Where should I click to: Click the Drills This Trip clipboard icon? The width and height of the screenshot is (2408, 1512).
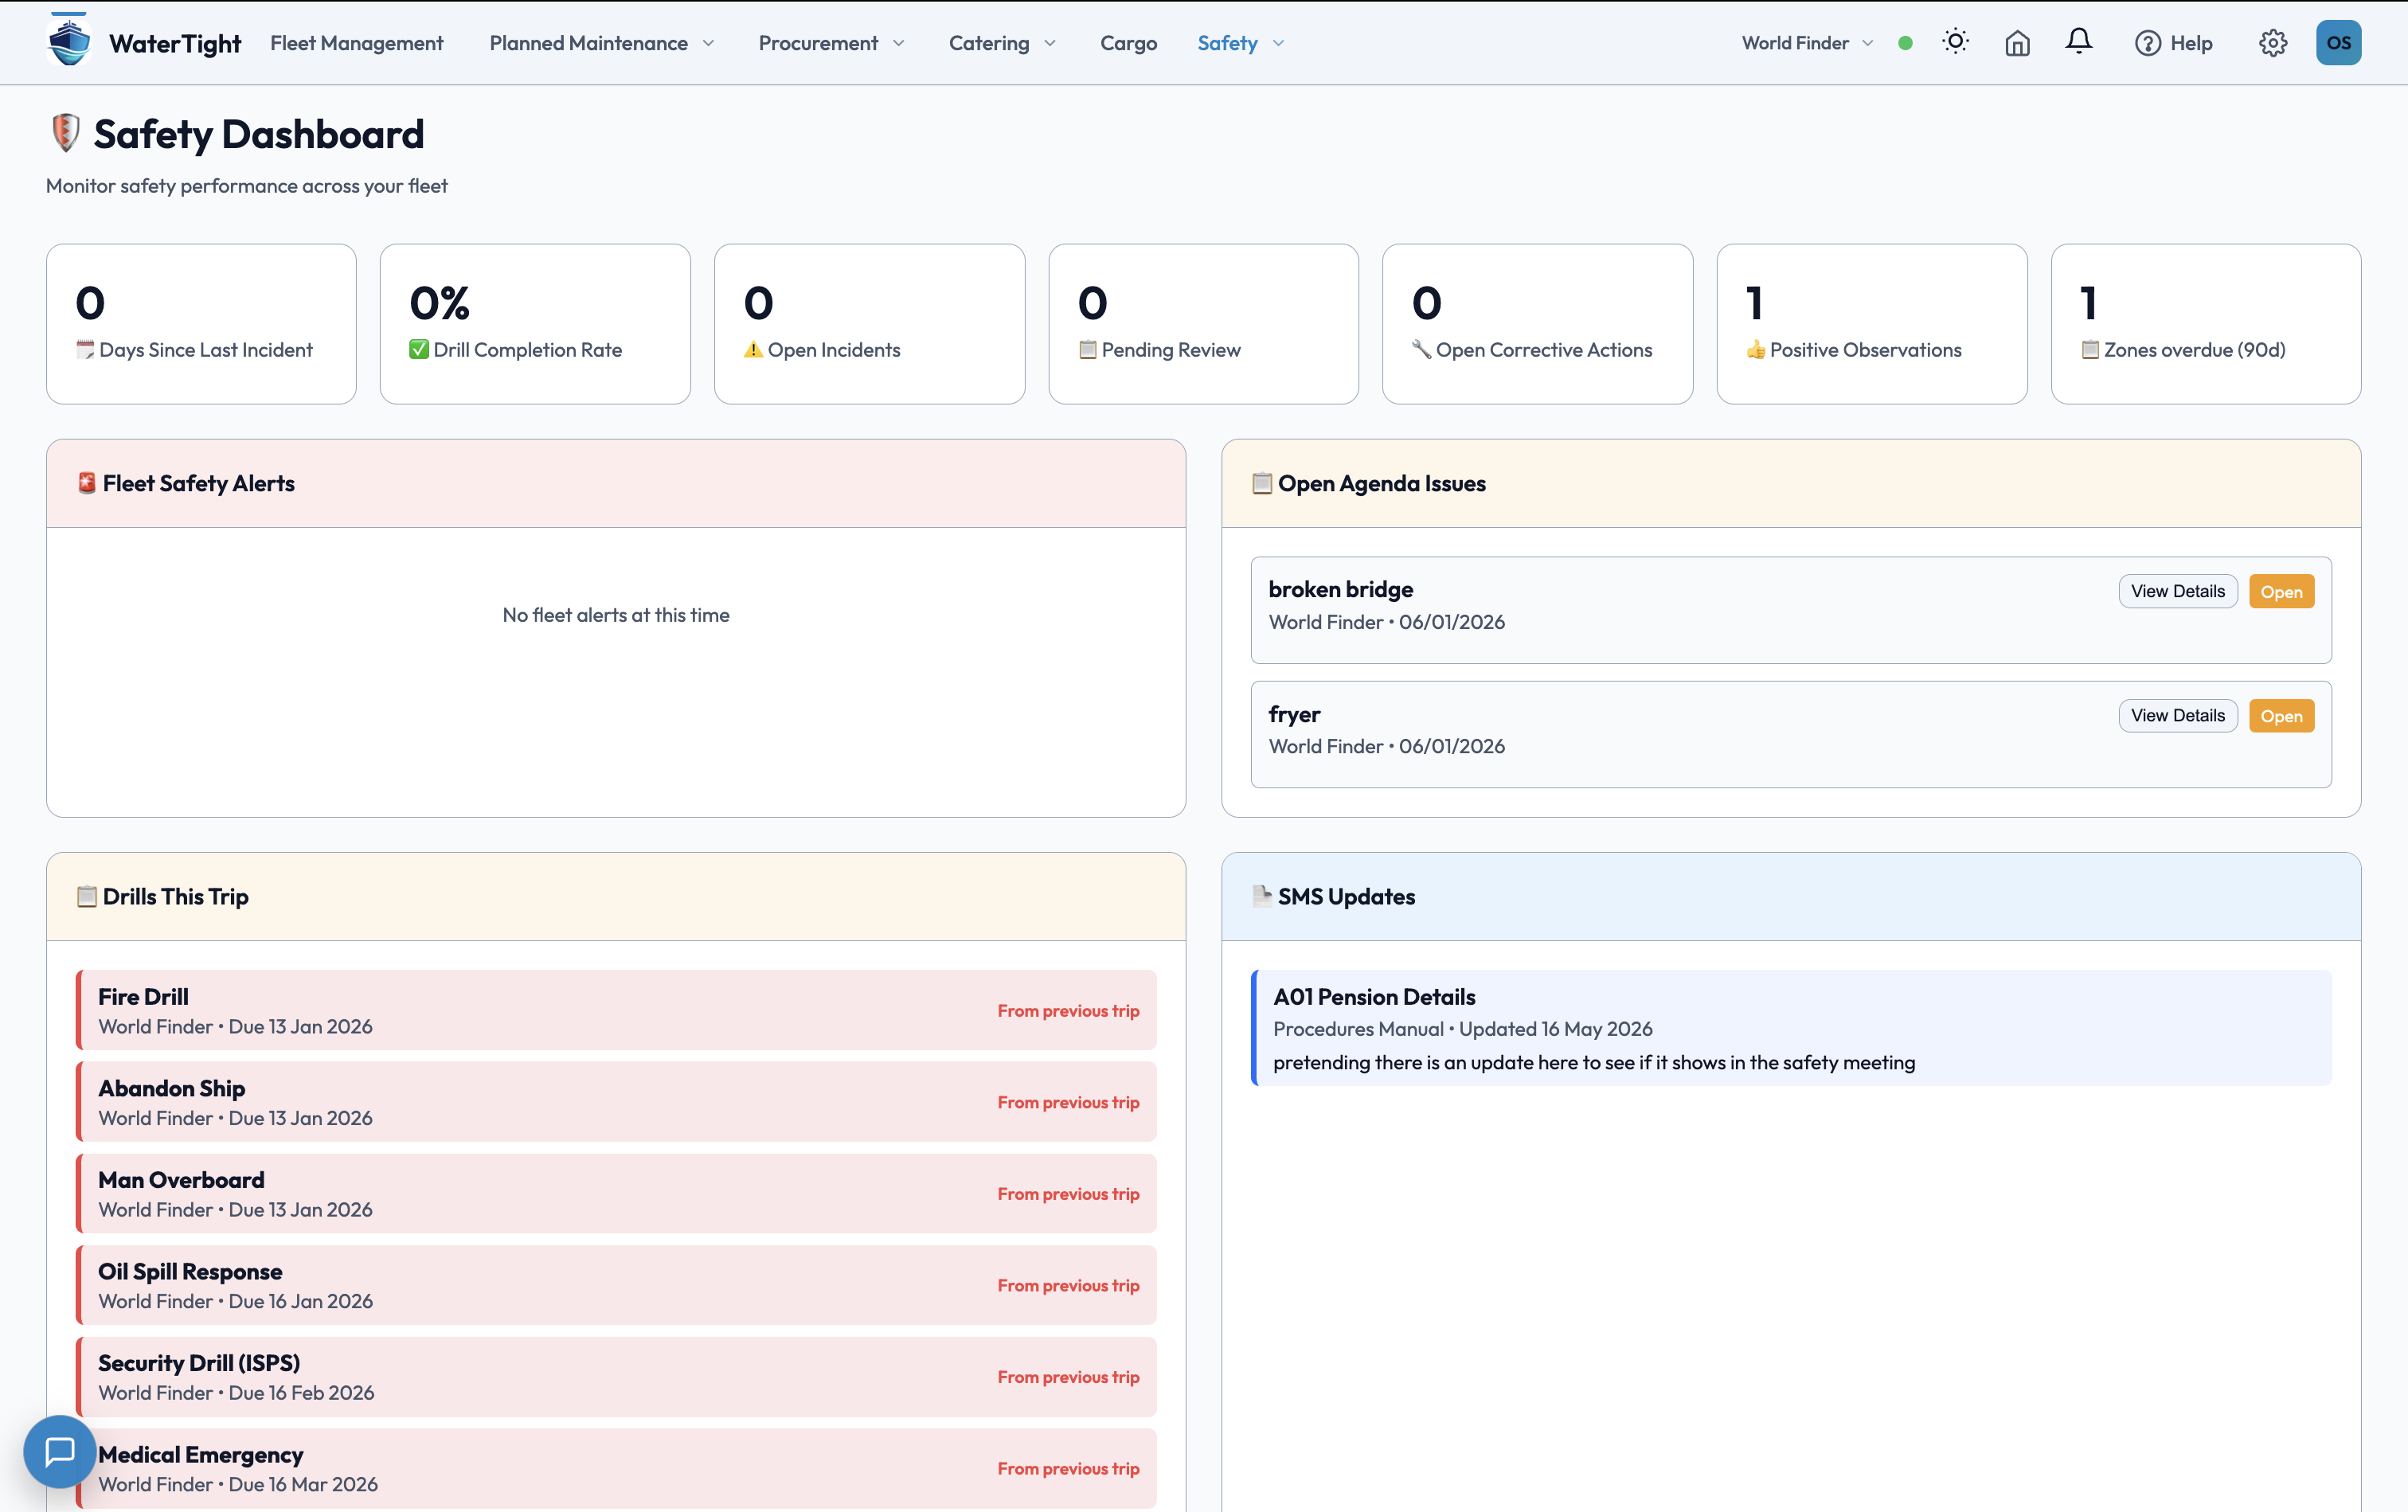pyautogui.click(x=87, y=896)
